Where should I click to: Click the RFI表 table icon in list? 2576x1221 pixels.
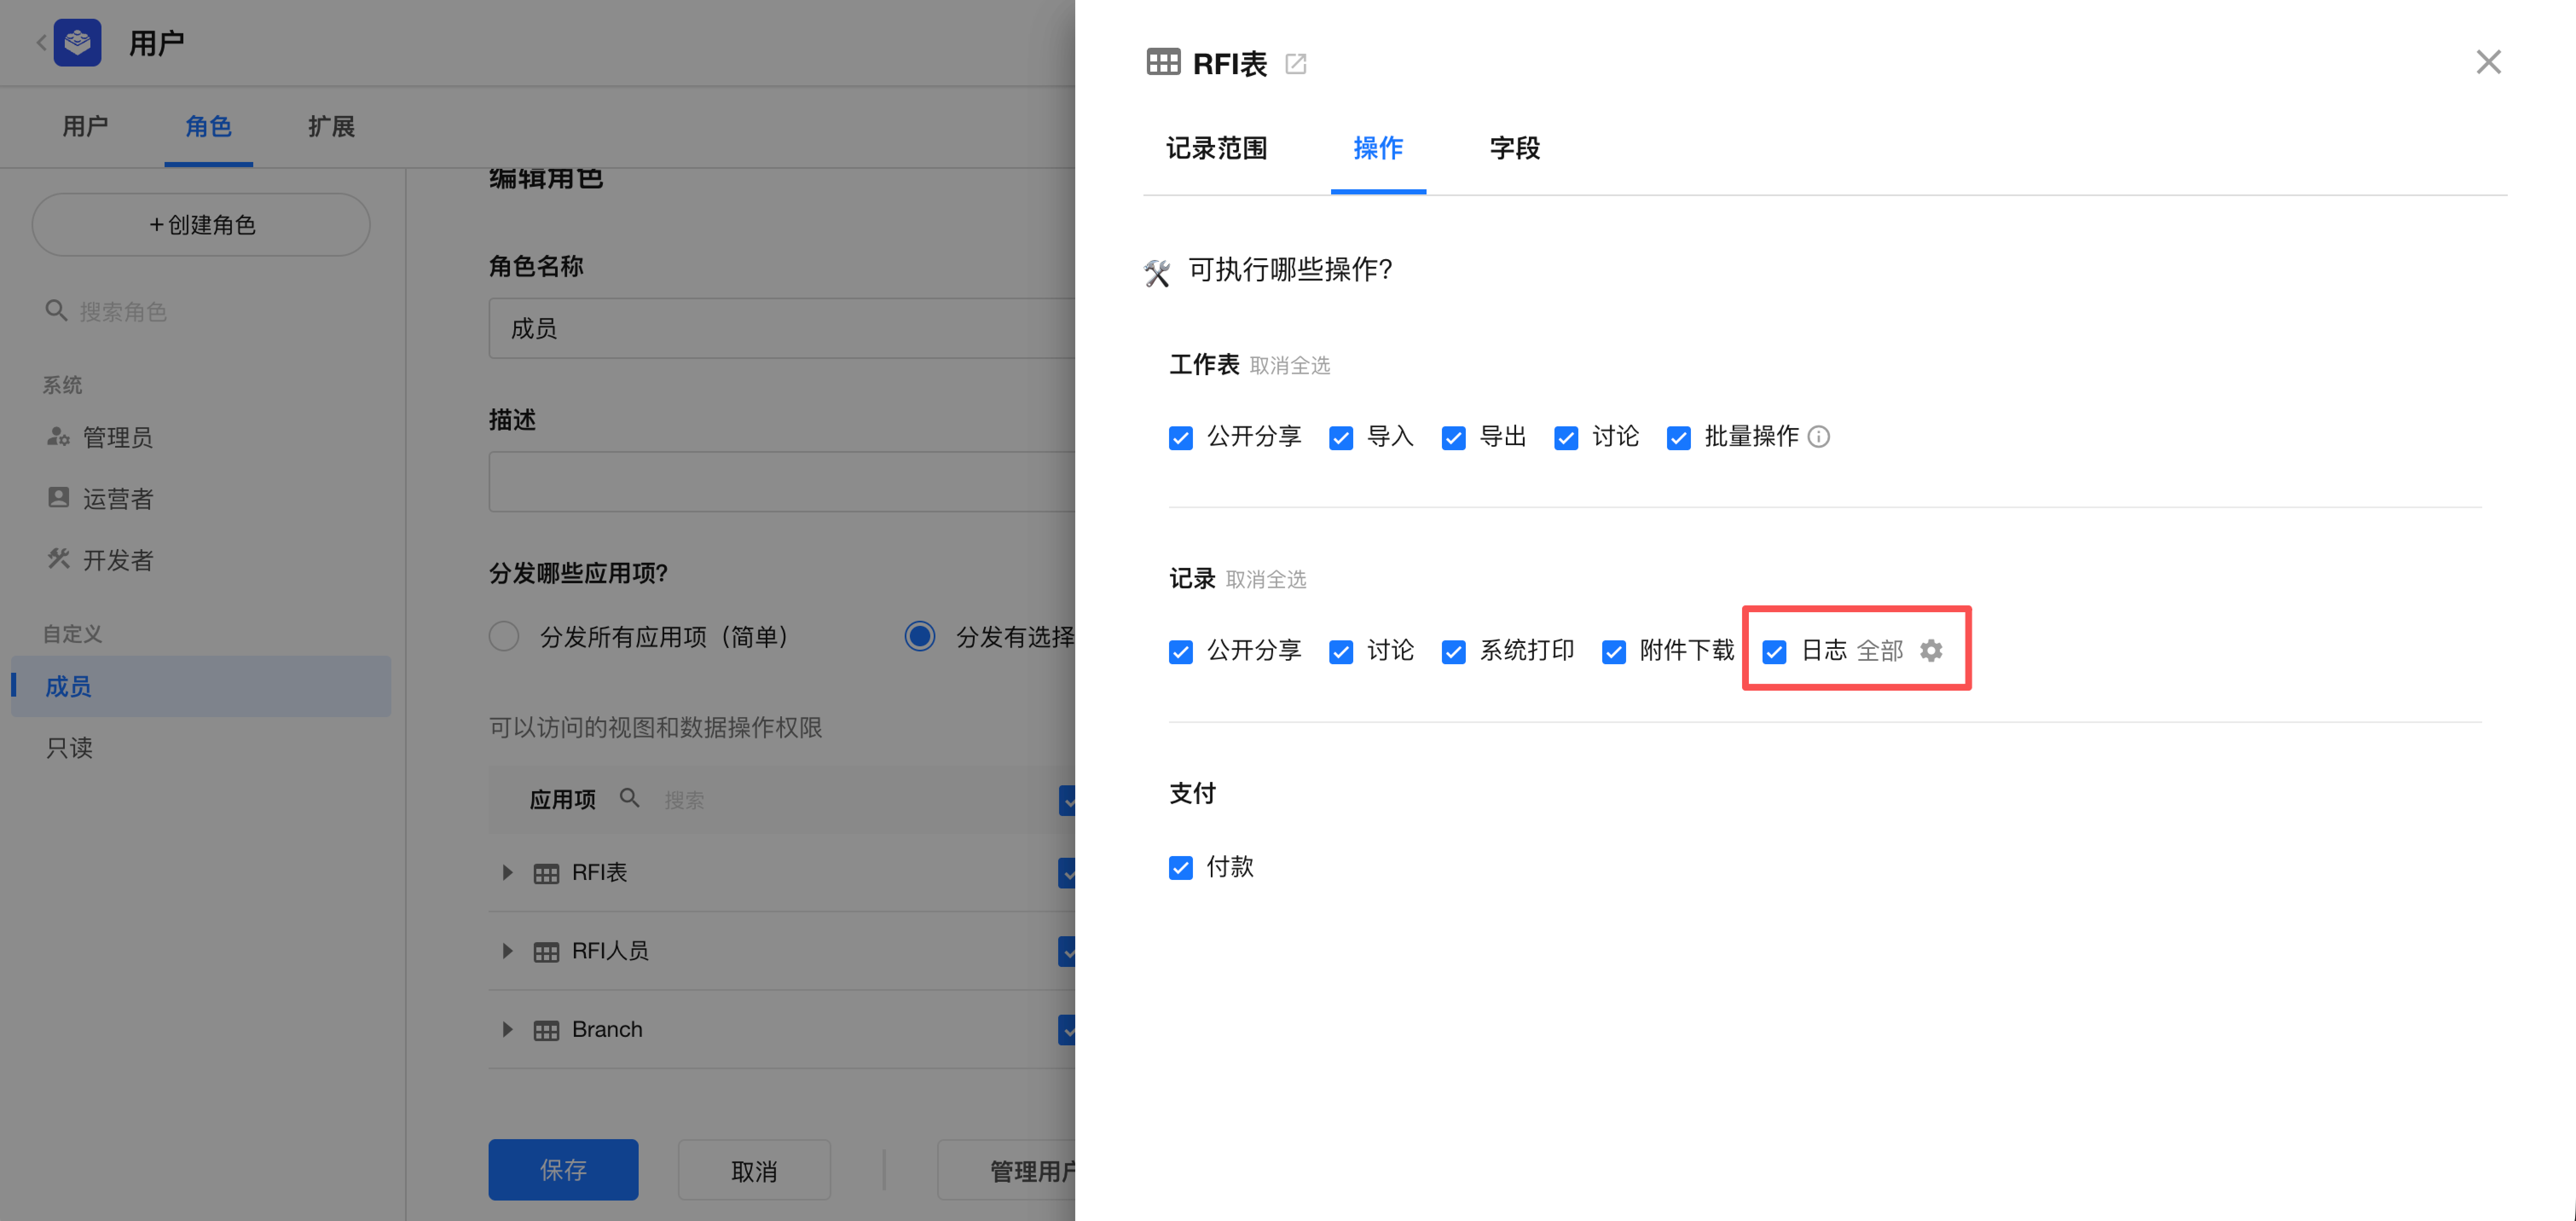tap(546, 874)
